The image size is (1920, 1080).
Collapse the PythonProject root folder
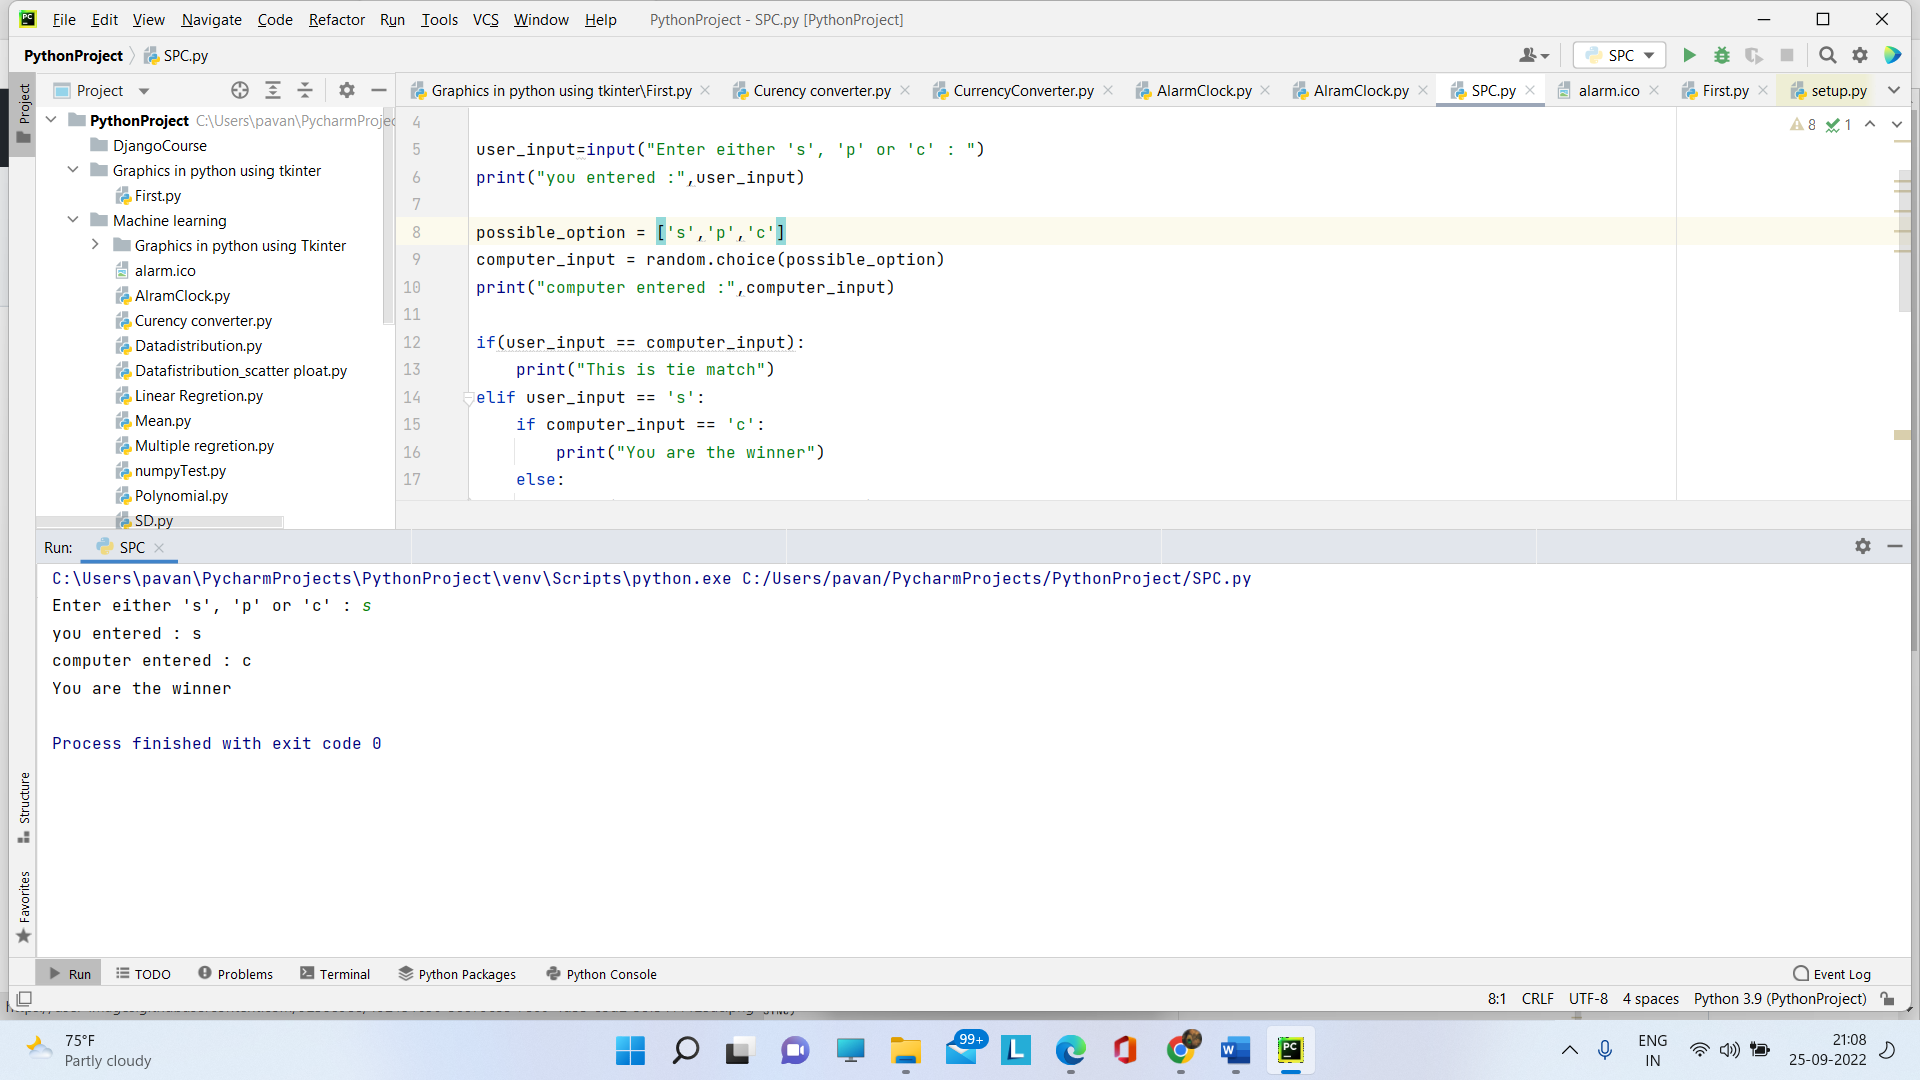(51, 120)
